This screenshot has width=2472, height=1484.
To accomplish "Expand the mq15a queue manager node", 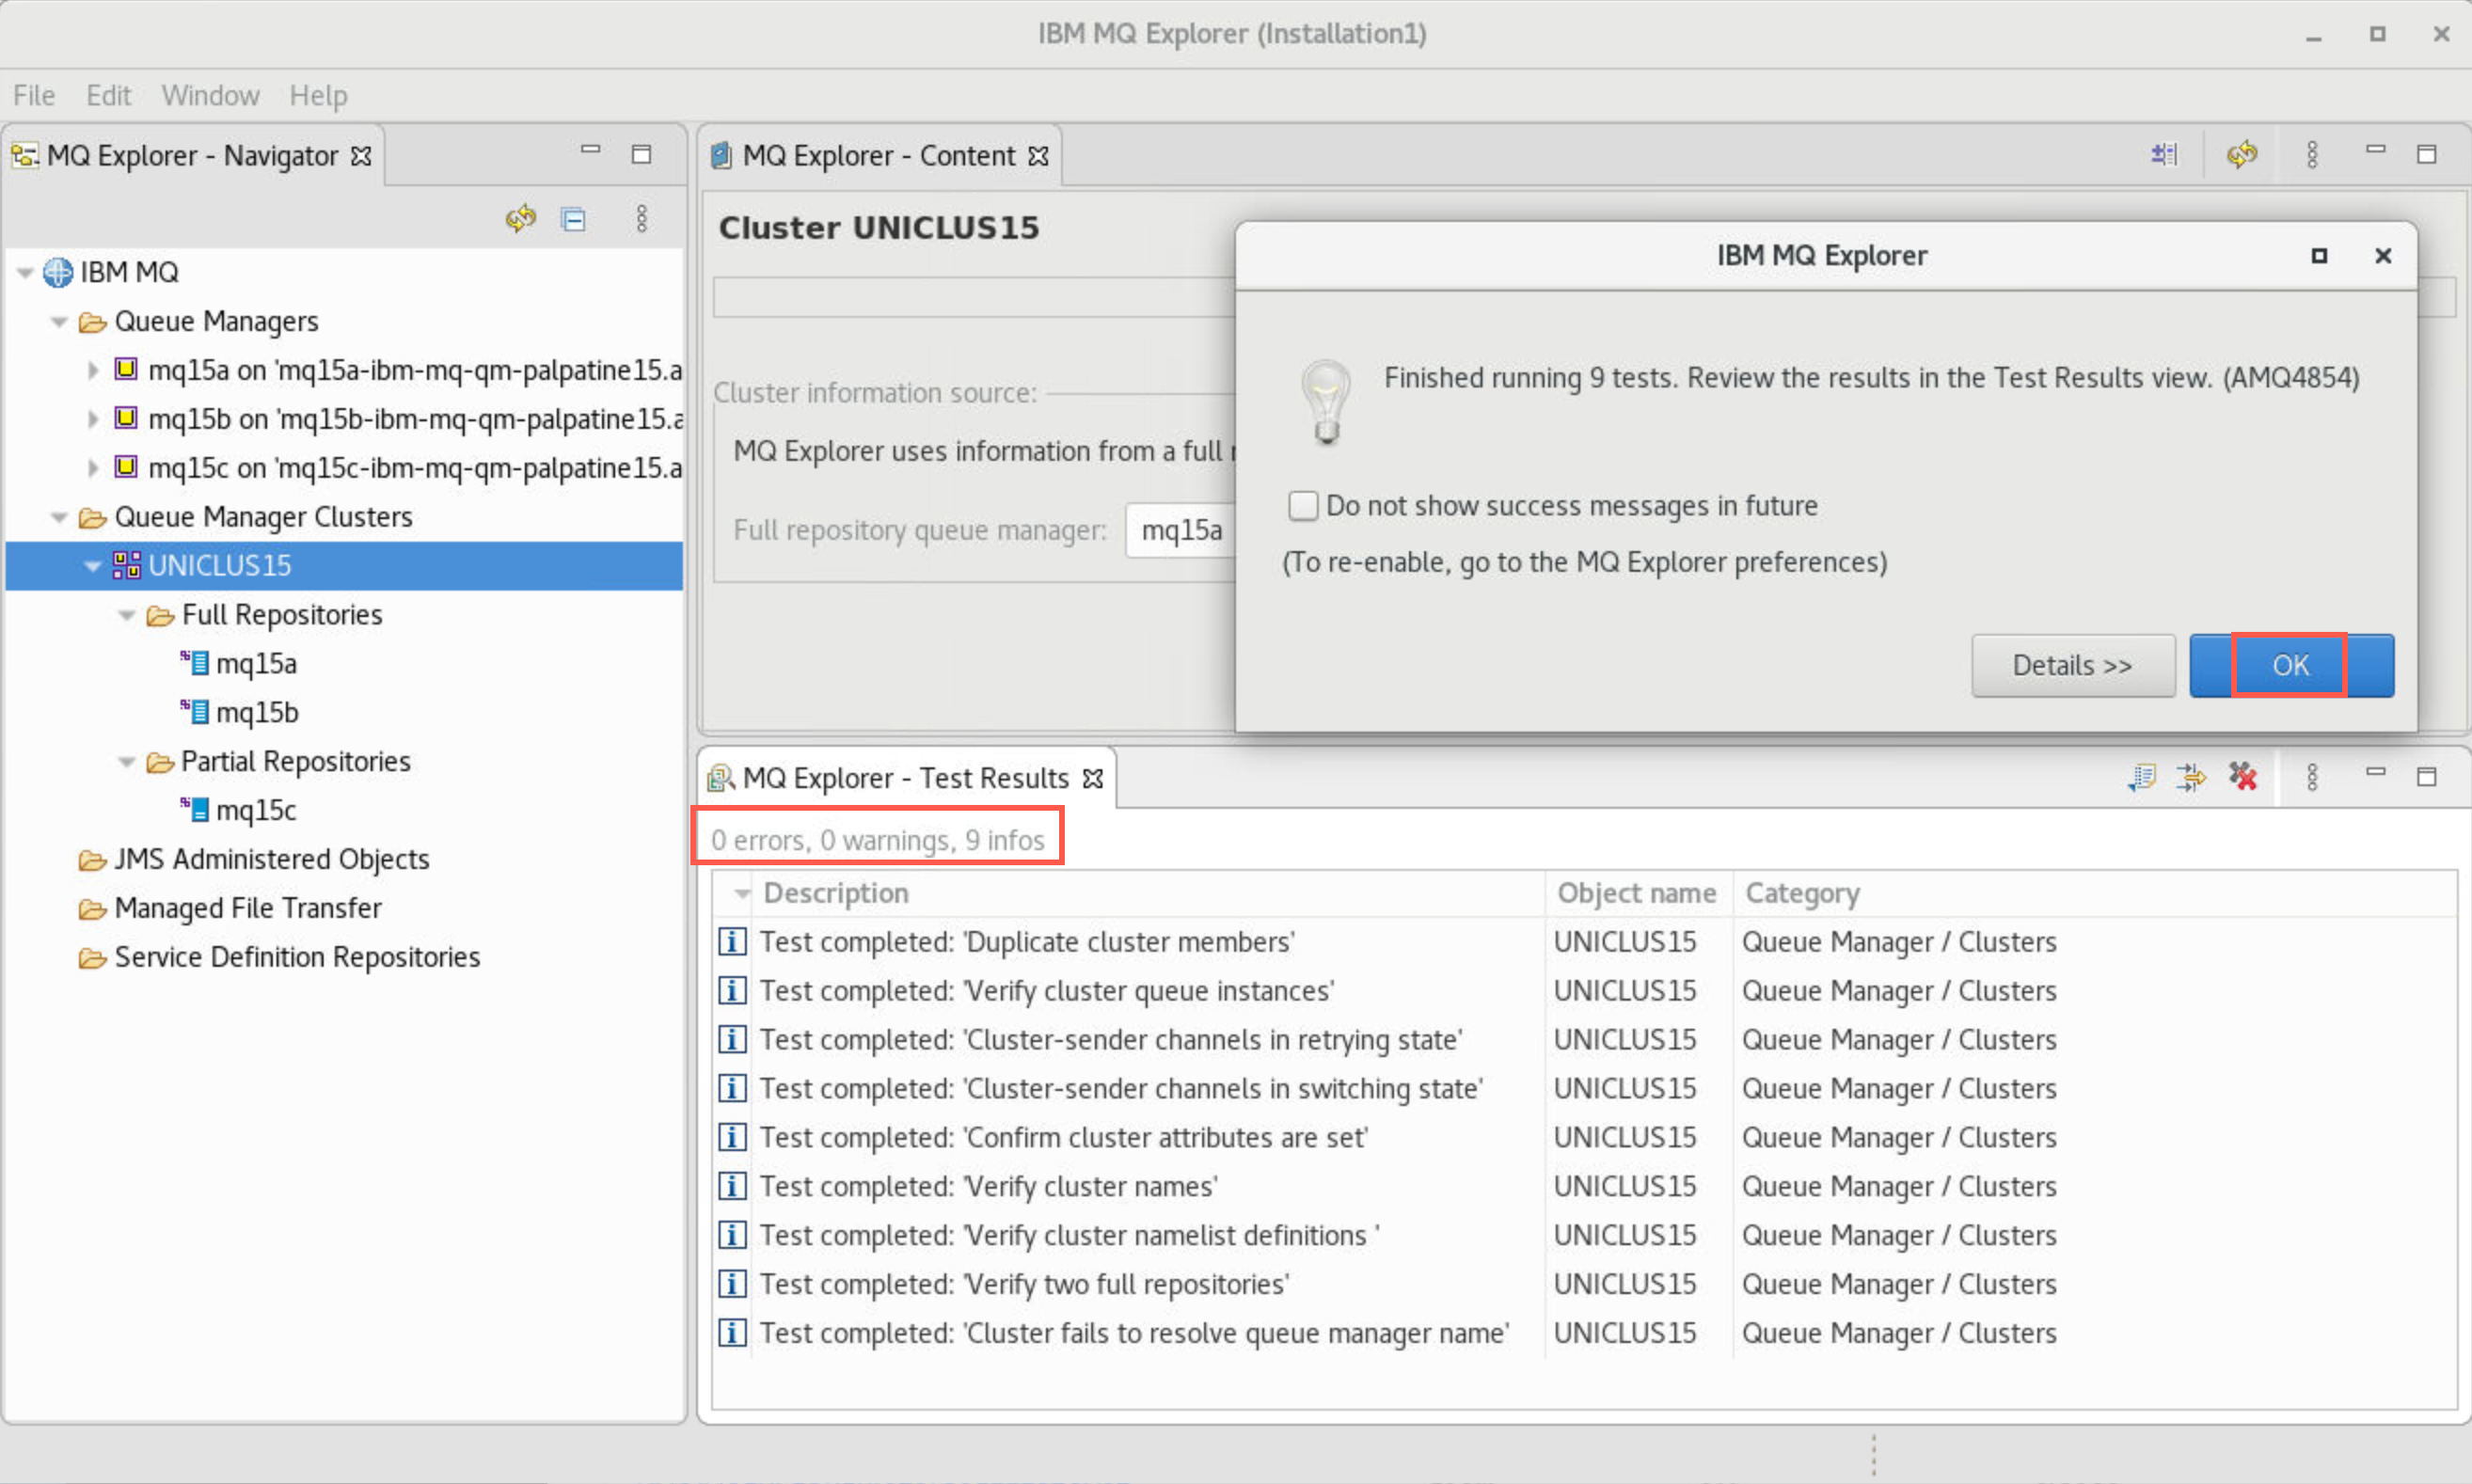I will tap(93, 370).
